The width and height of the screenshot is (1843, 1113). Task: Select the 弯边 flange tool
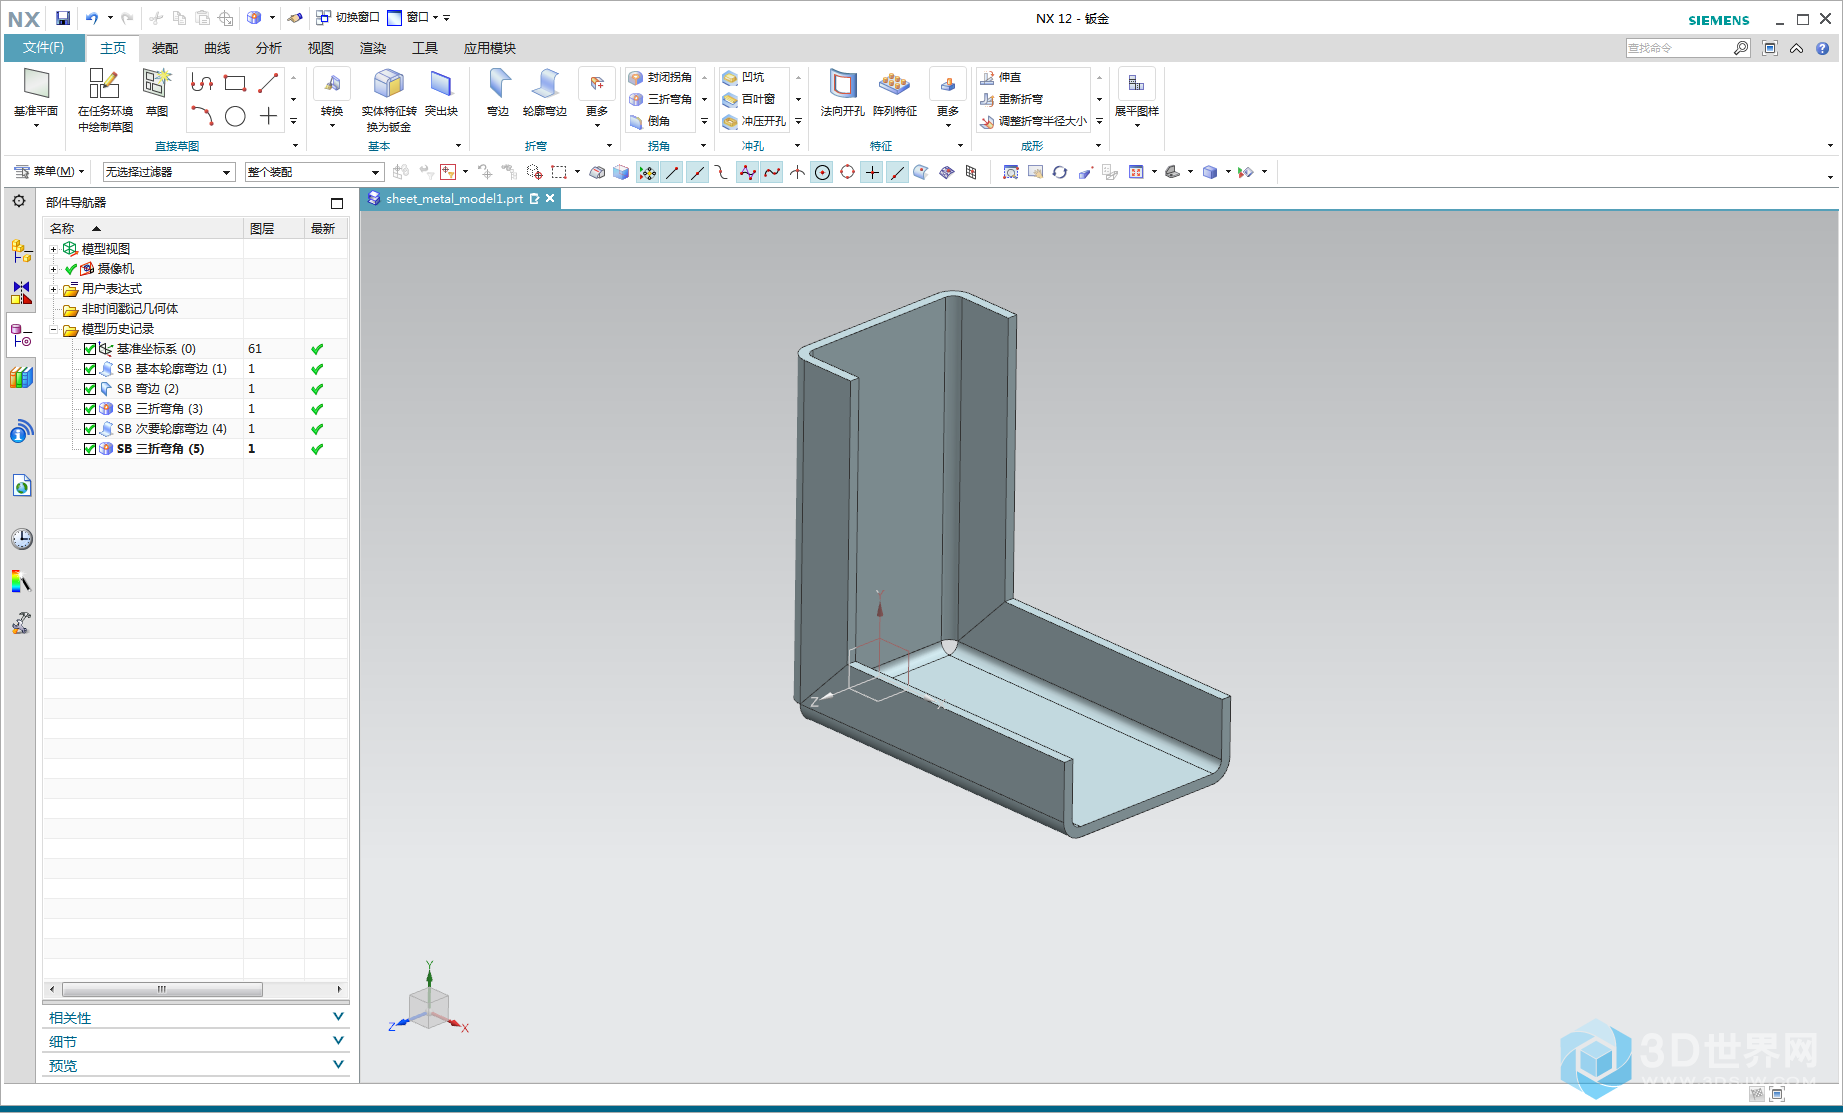point(498,93)
